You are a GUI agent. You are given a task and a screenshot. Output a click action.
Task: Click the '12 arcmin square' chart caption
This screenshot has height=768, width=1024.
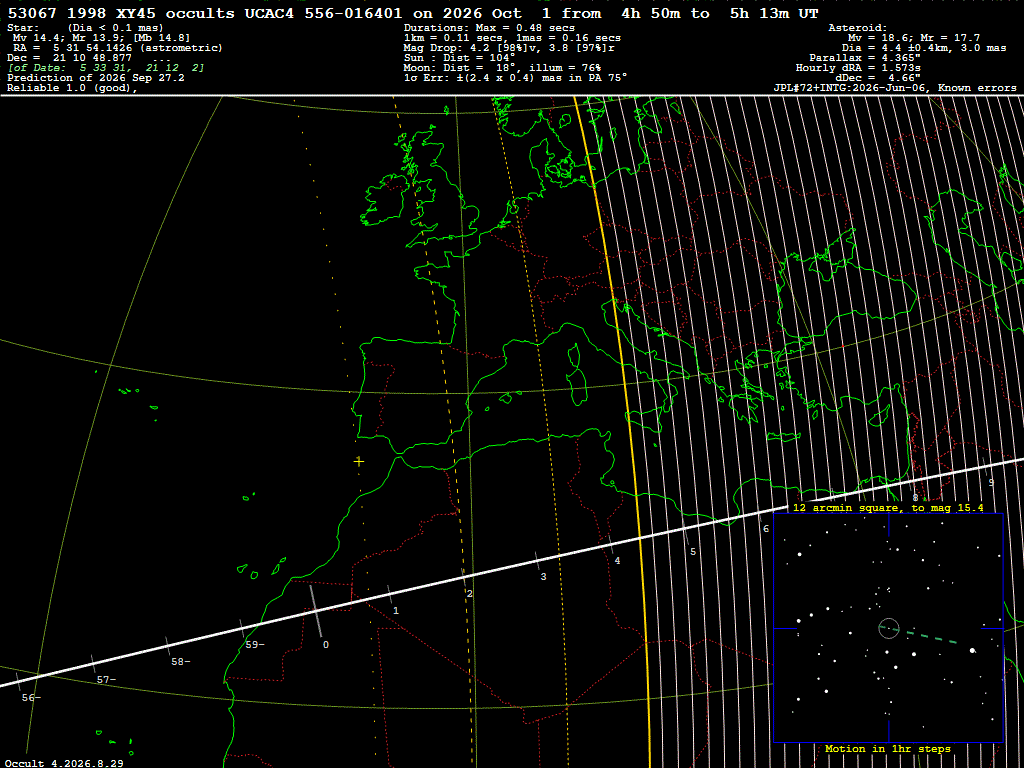[888, 507]
